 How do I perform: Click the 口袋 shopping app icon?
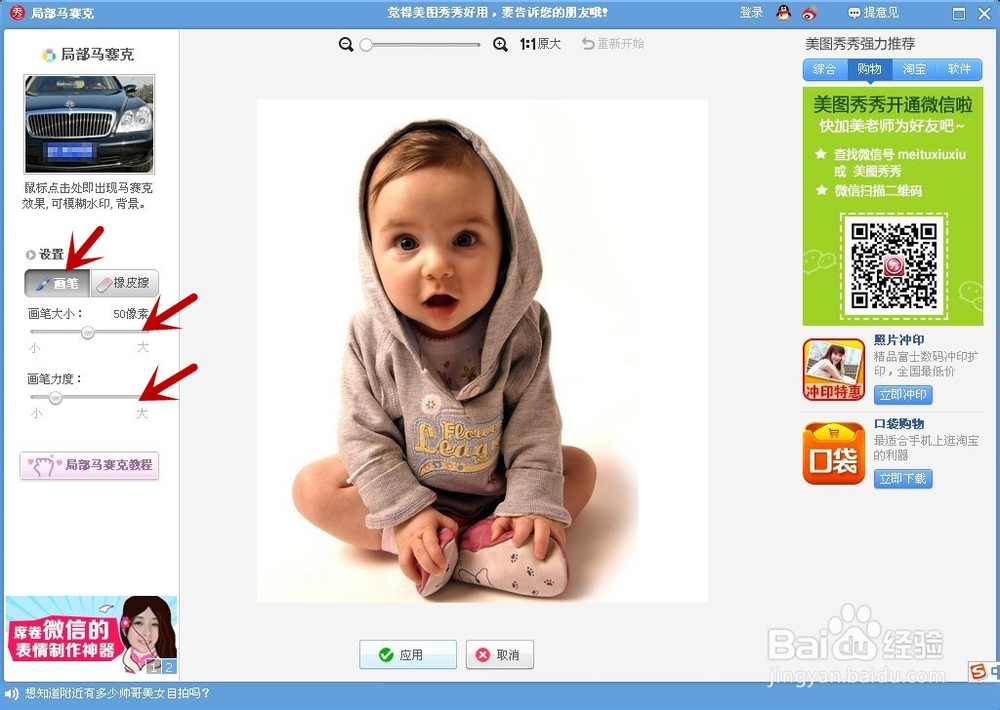click(834, 454)
